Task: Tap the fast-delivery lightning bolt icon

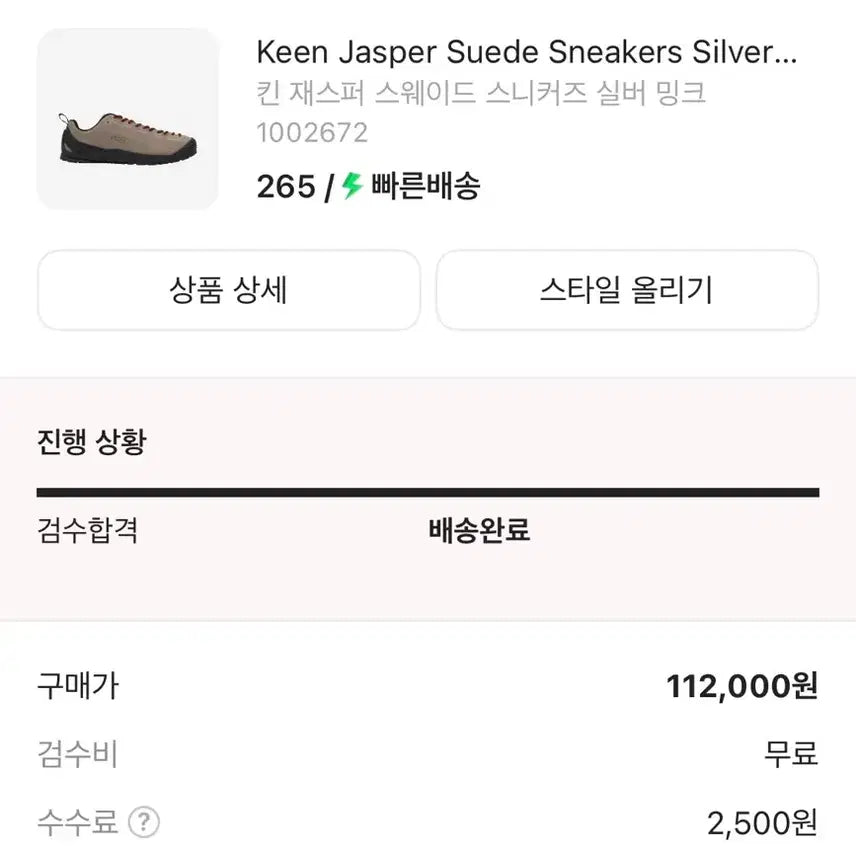Action: 351,186
